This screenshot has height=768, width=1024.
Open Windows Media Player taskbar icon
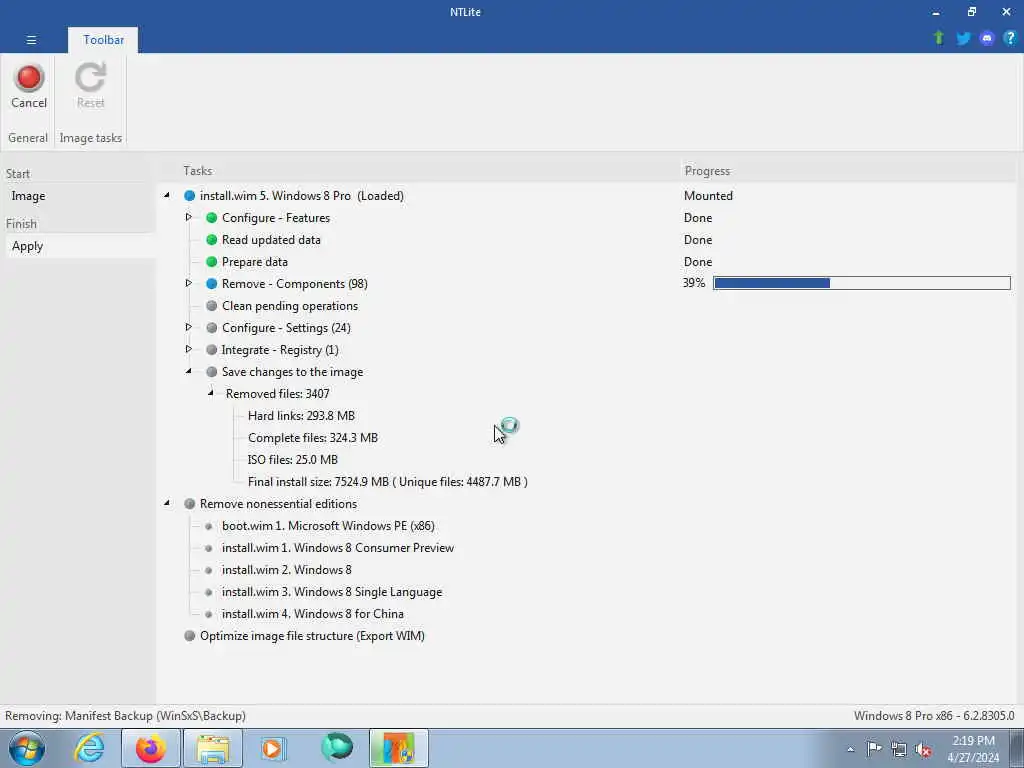(x=273, y=748)
